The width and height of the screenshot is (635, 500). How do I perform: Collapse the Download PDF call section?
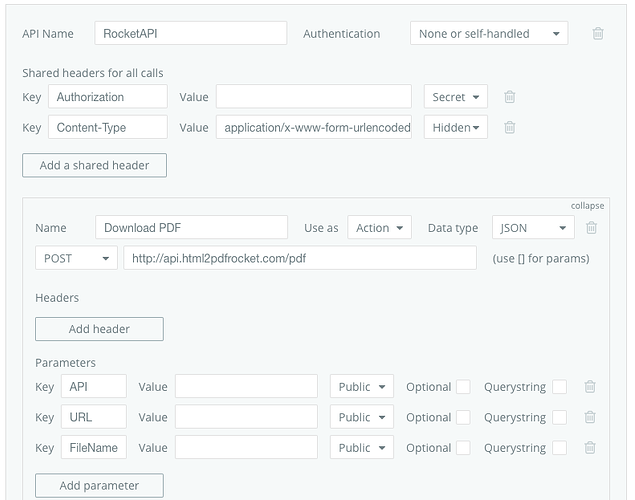pos(587,205)
